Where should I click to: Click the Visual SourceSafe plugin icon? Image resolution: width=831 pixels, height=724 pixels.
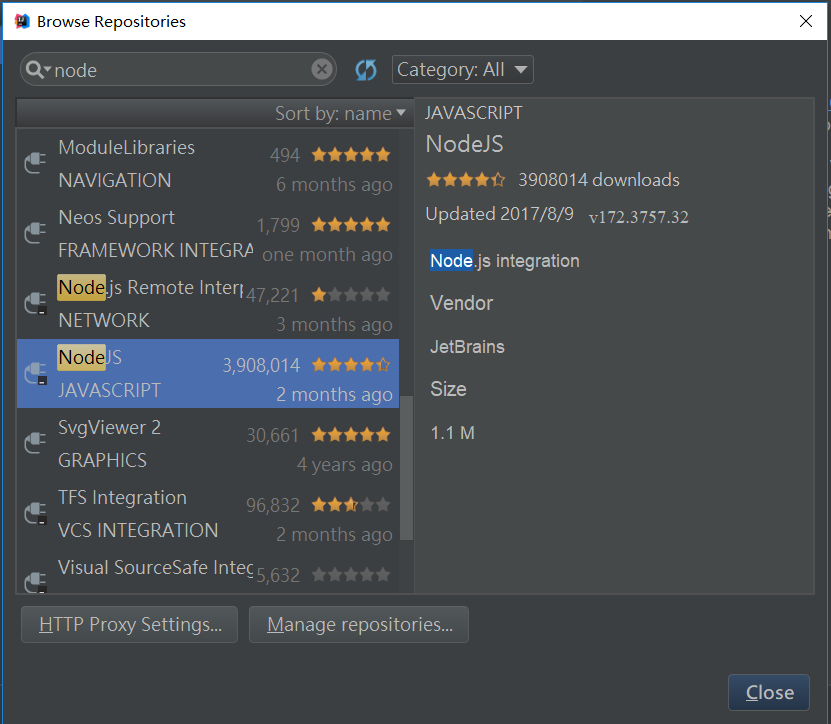point(36,582)
